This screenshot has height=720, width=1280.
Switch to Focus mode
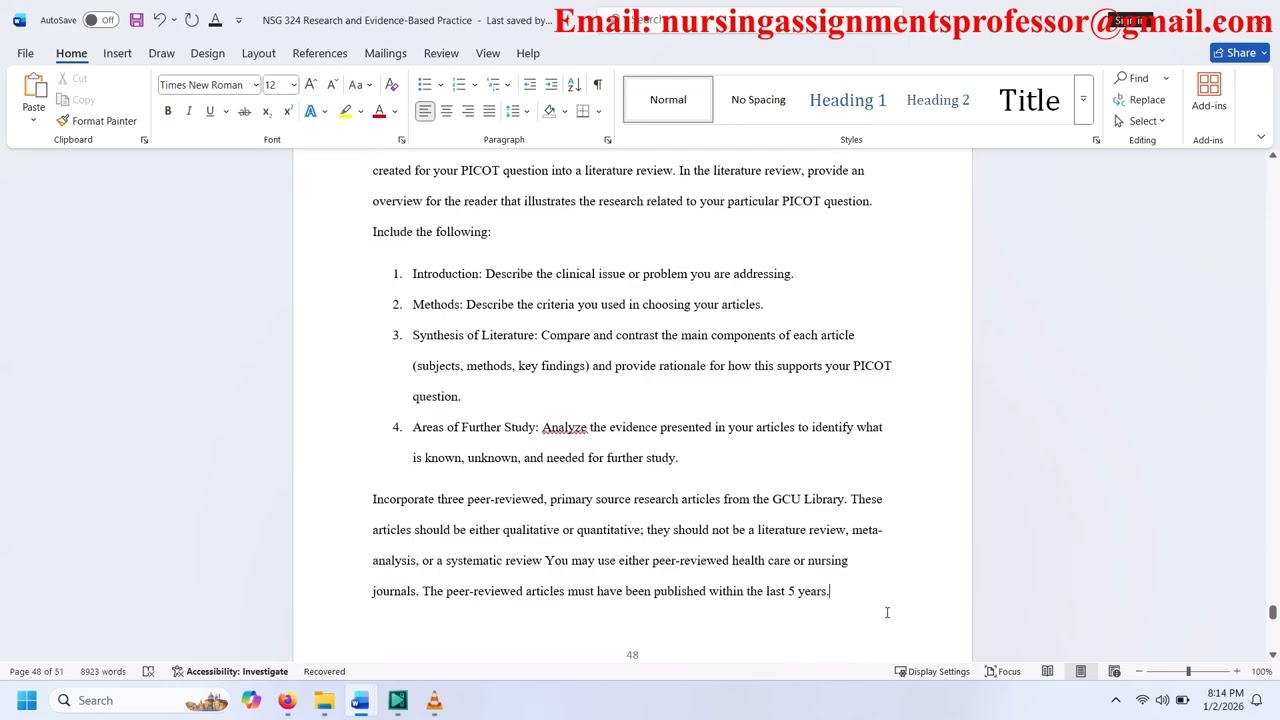pyautogui.click(x=1003, y=672)
